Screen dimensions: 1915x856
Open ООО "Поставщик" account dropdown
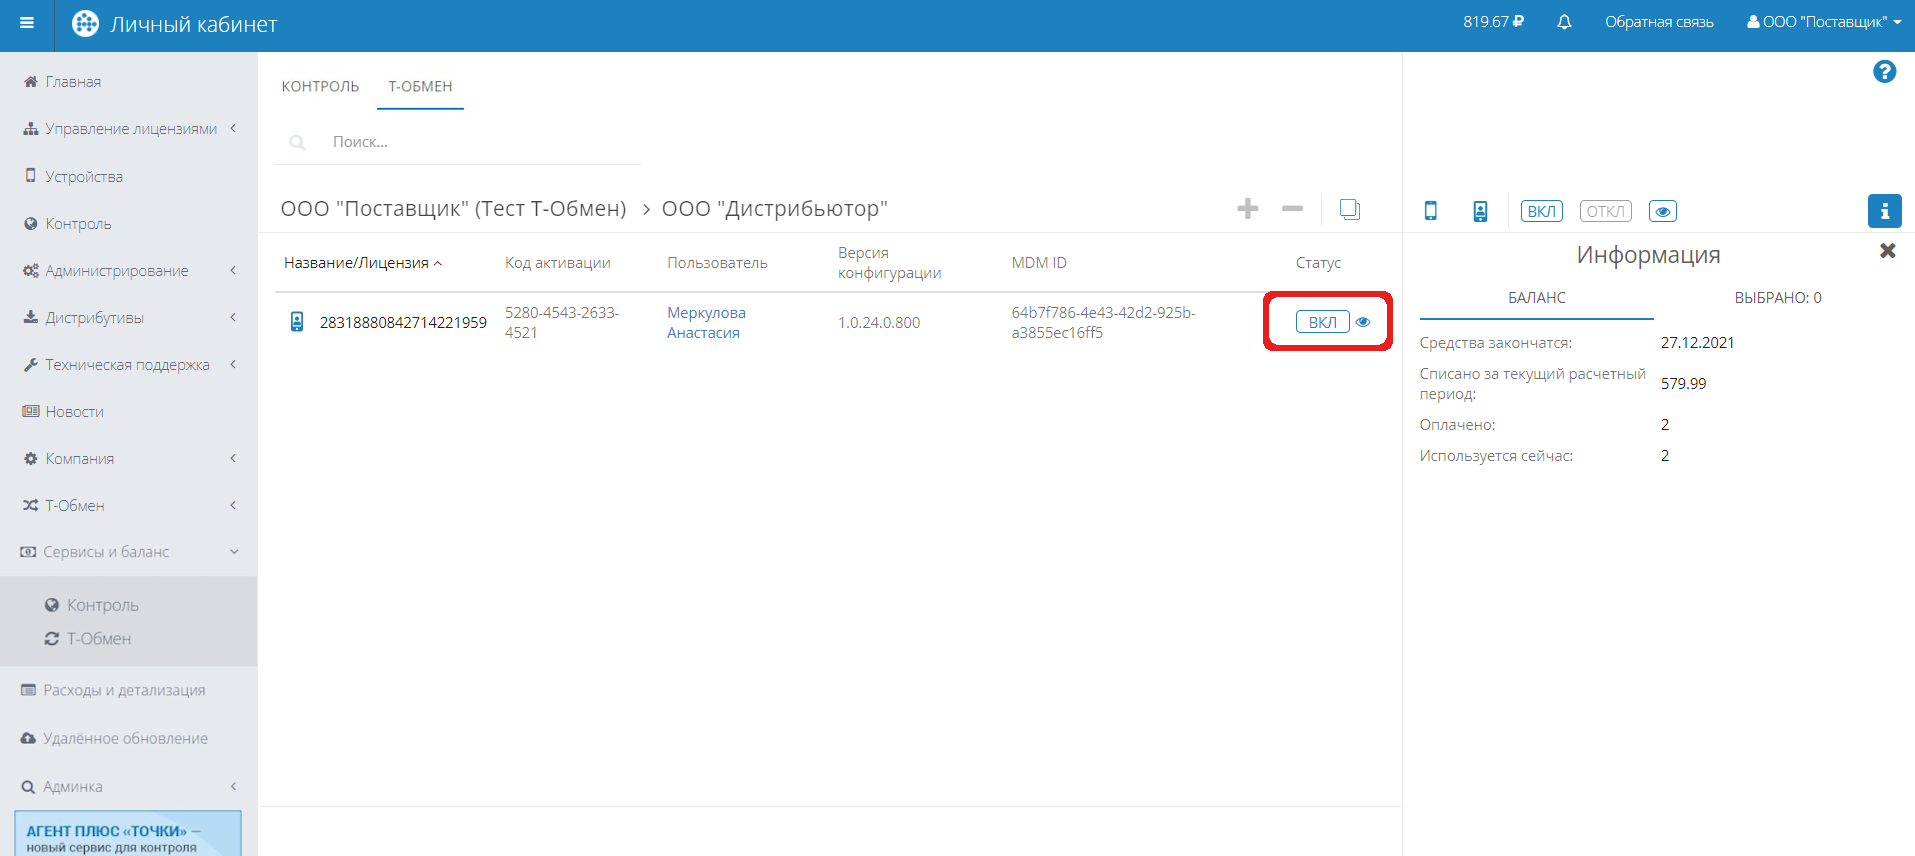1824,22
